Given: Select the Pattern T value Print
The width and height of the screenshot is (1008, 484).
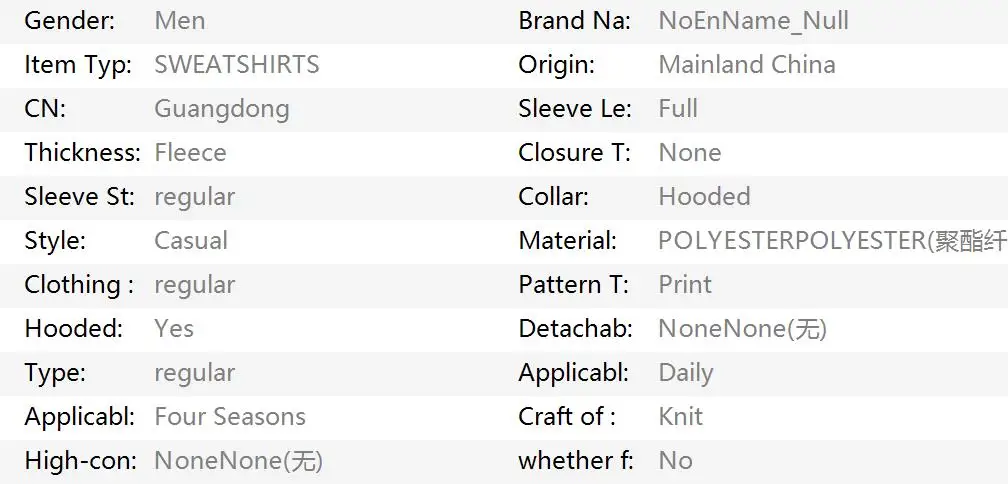Looking at the screenshot, I should [x=685, y=285].
